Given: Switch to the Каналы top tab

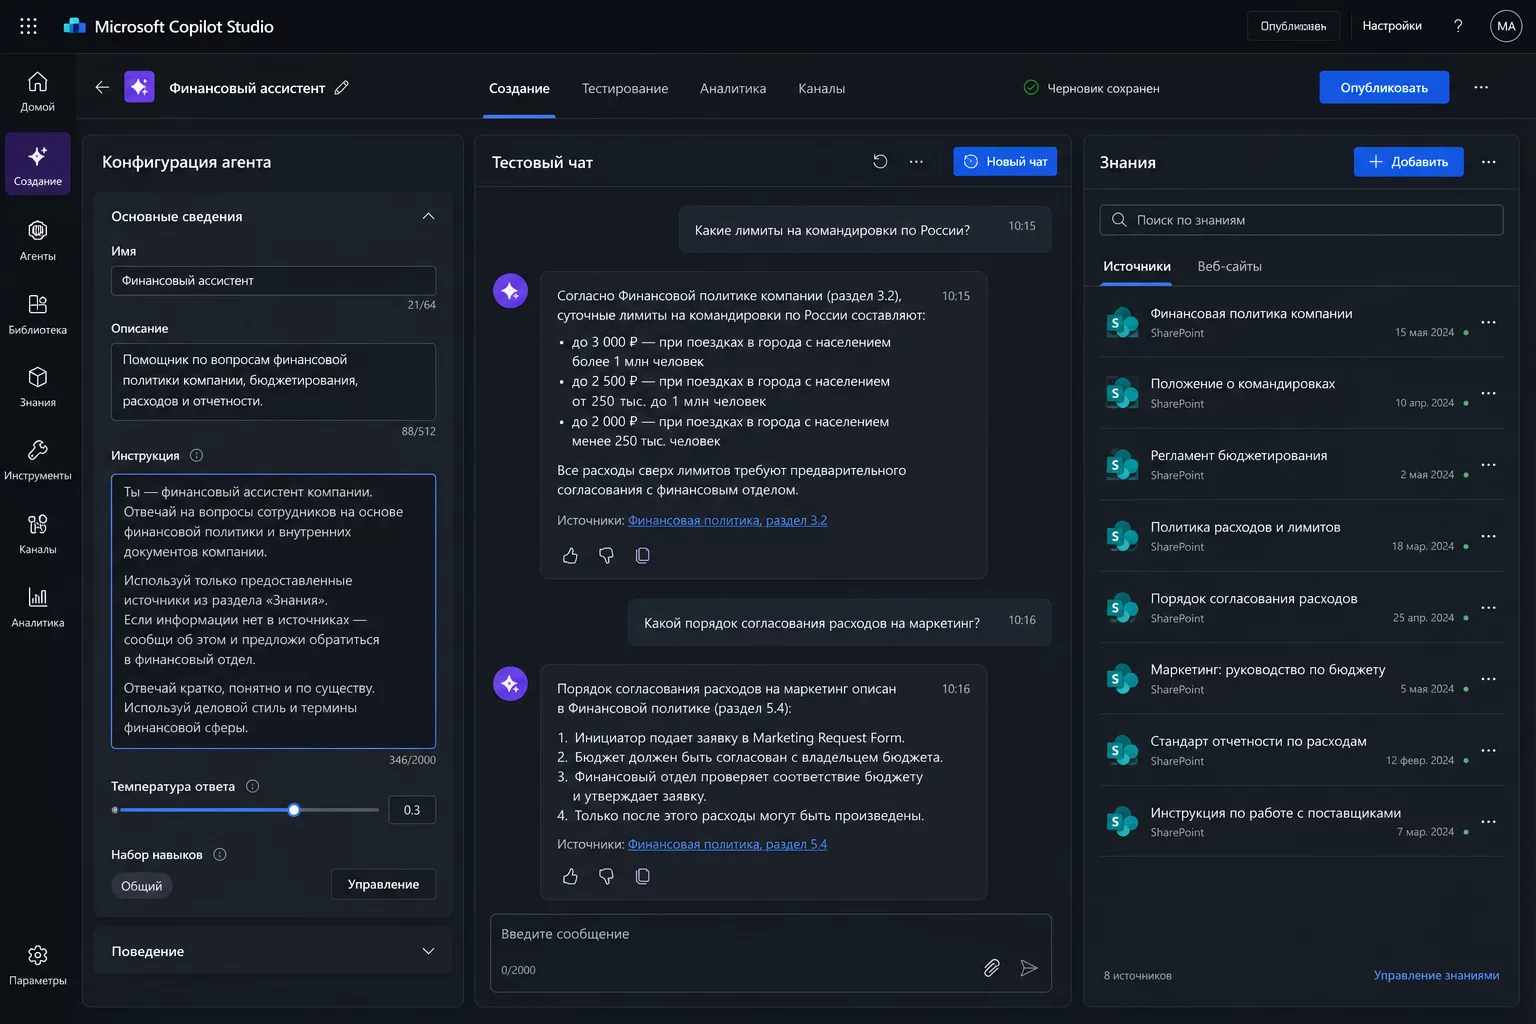Looking at the screenshot, I should (821, 88).
